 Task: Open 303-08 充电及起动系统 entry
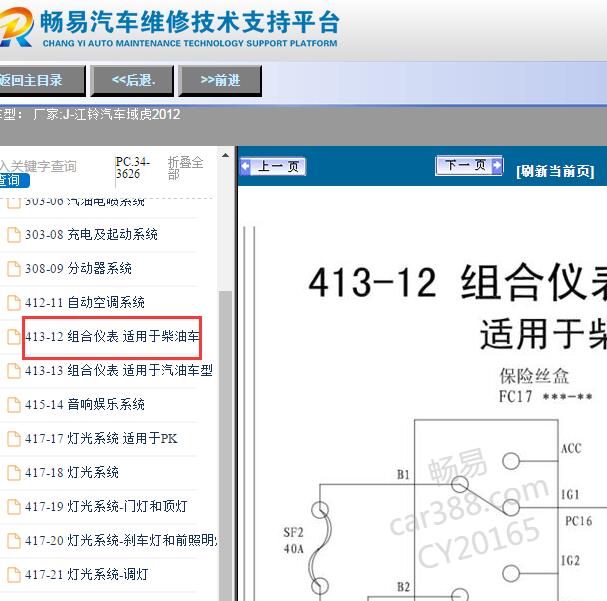[x=91, y=235]
